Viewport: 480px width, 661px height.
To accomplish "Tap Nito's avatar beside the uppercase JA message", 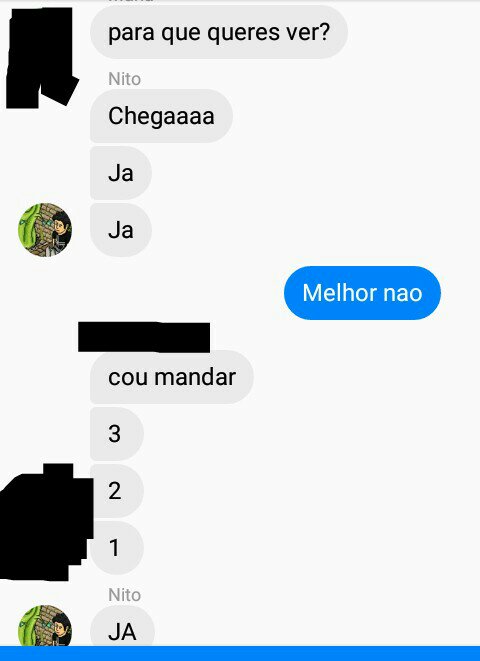I will (x=45, y=626).
